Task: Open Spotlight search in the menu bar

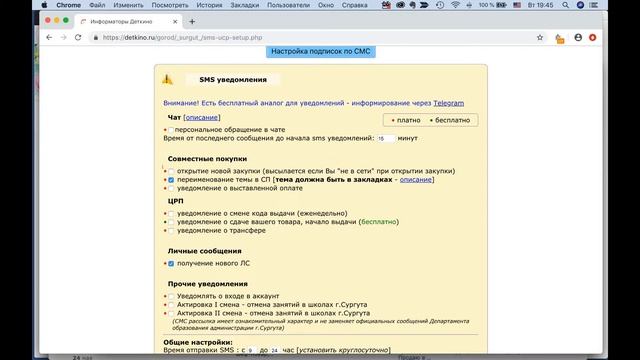Action: (565, 5)
